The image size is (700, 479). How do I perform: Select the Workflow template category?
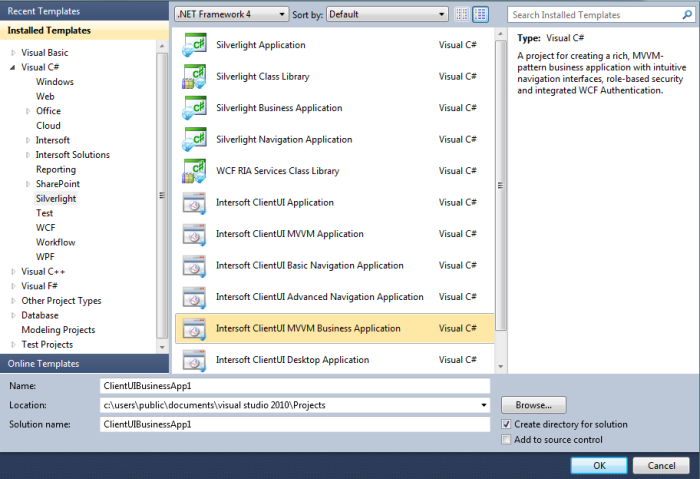point(56,242)
